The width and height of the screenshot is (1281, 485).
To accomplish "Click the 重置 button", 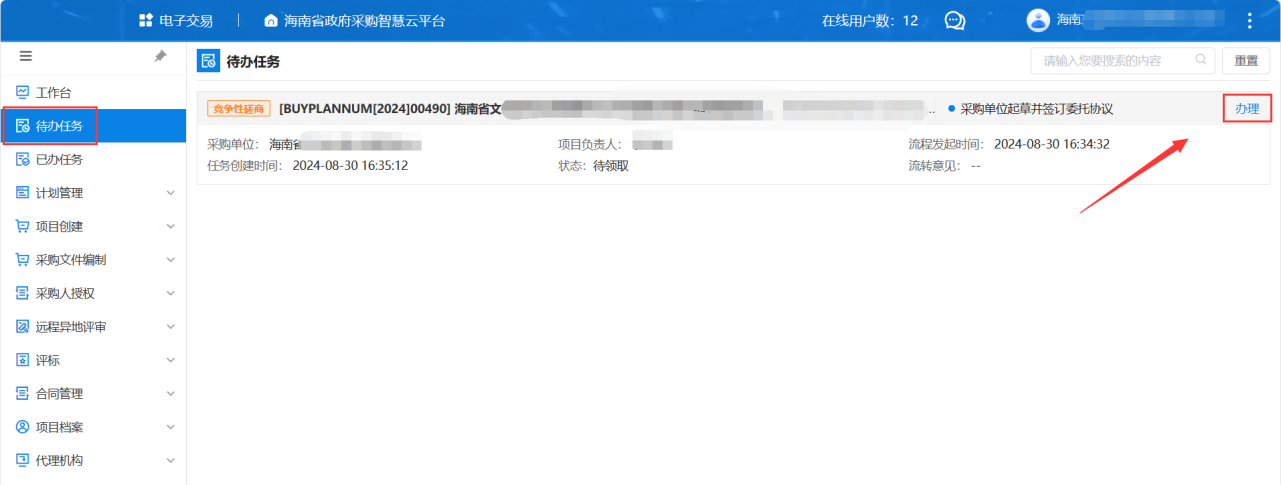I will [x=1246, y=61].
